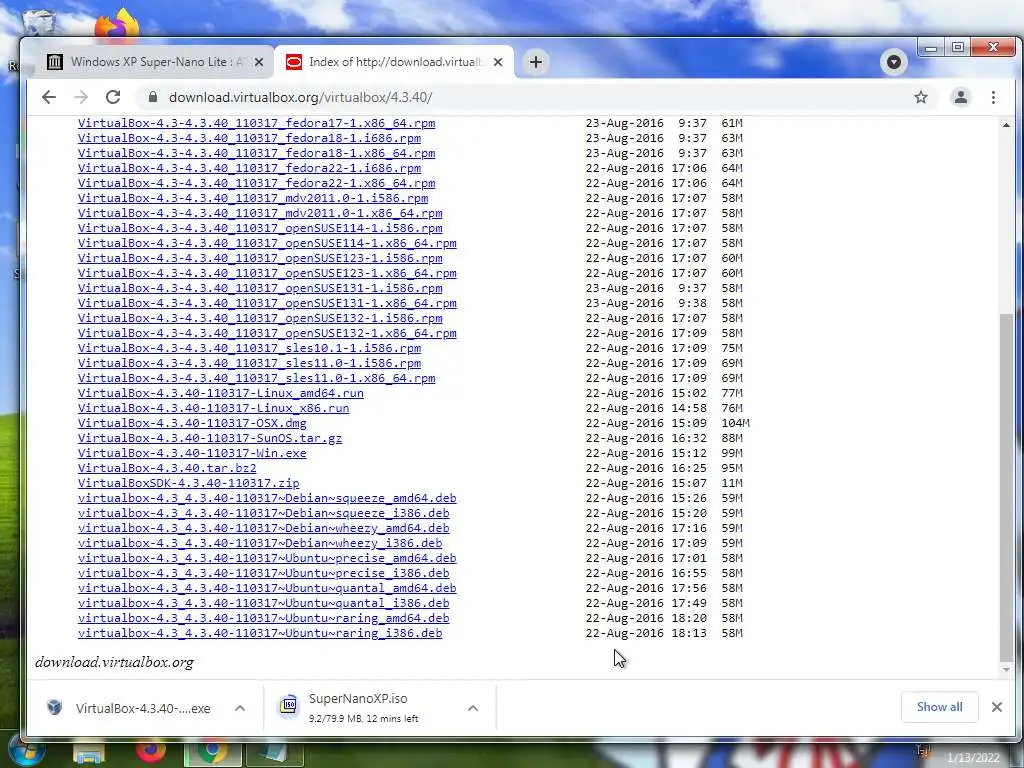1024x768 pixels.
Task: Open the Ubuntu quantal i386 deb link
Action: tap(264, 603)
